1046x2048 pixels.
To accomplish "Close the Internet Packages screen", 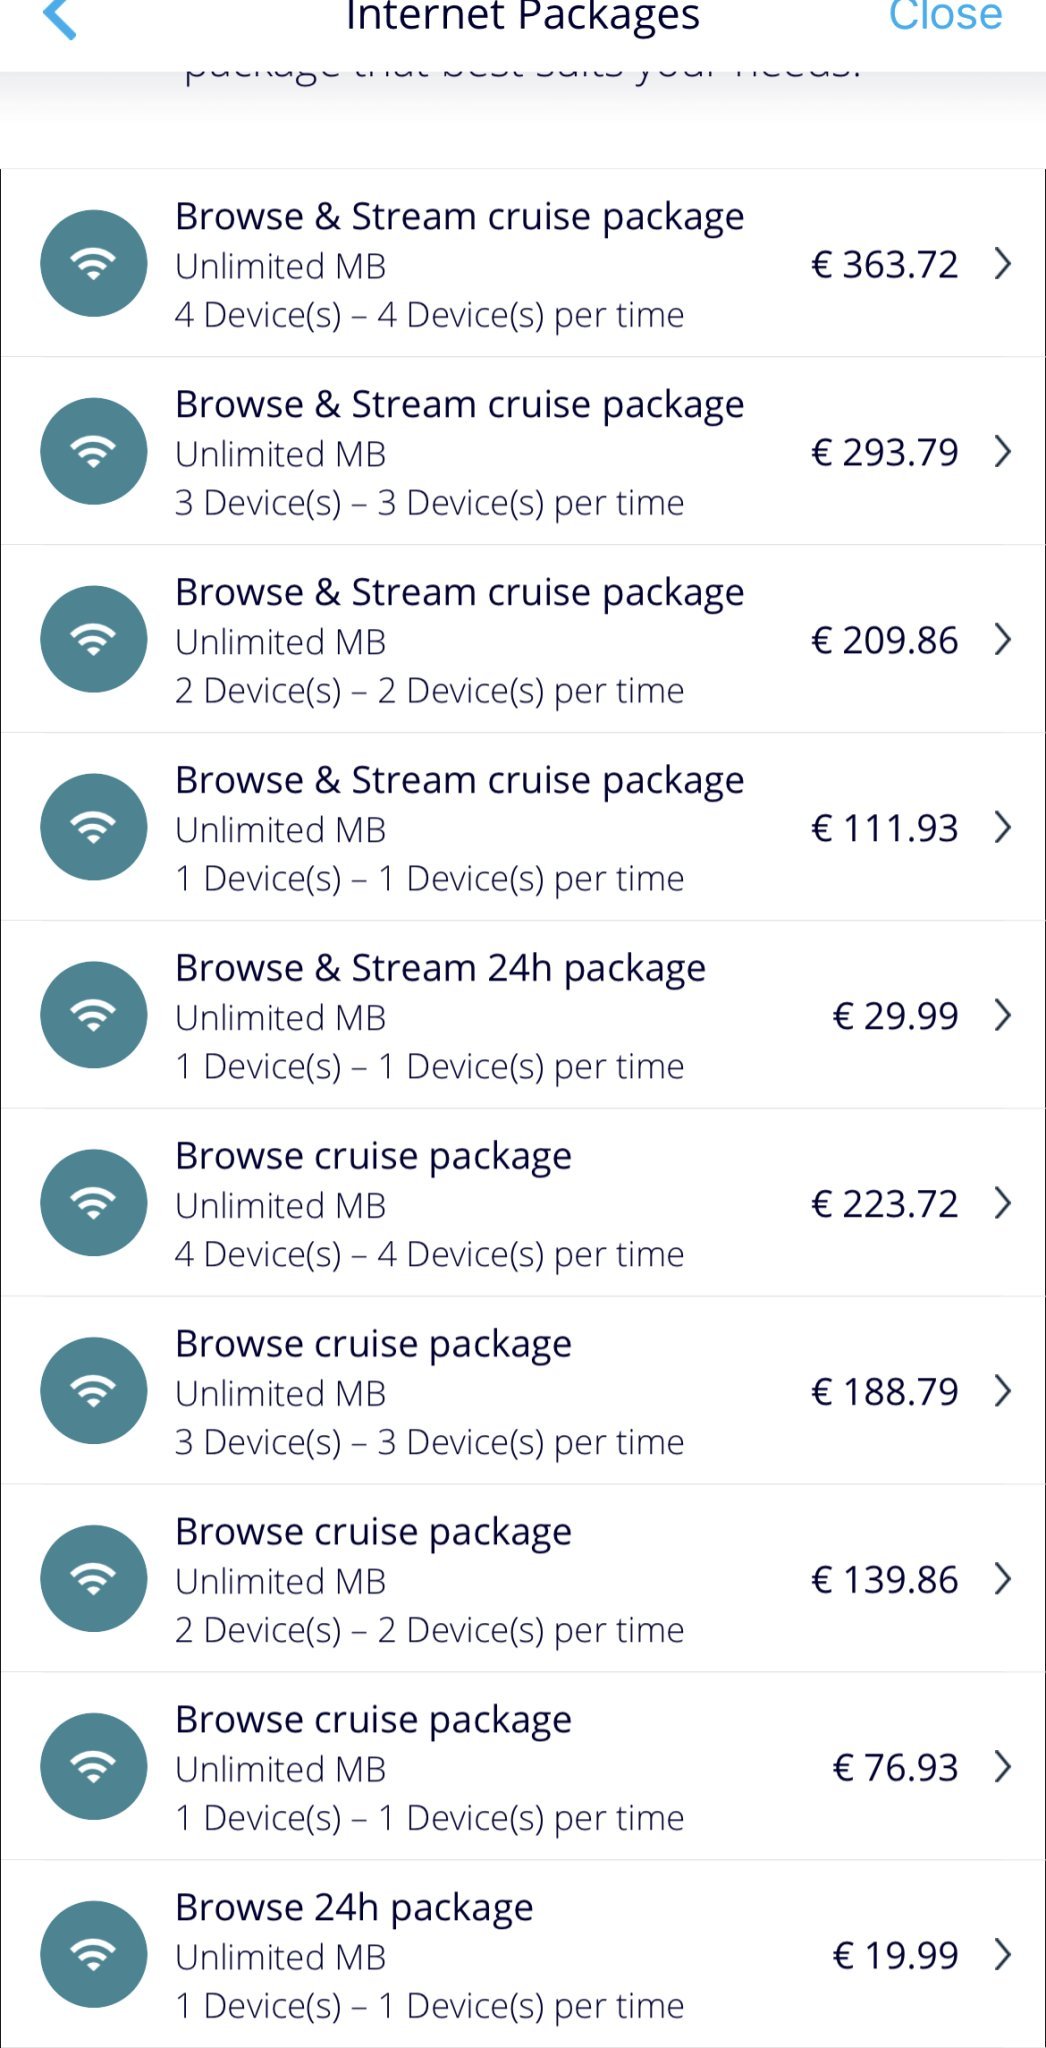I will 945,16.
